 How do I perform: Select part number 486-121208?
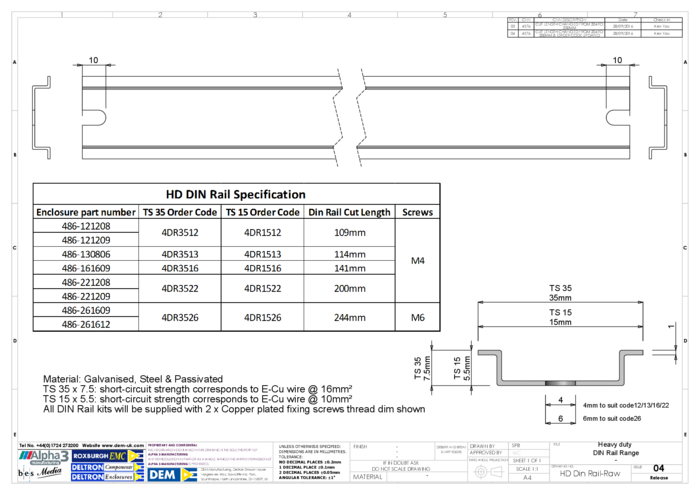click(x=86, y=226)
